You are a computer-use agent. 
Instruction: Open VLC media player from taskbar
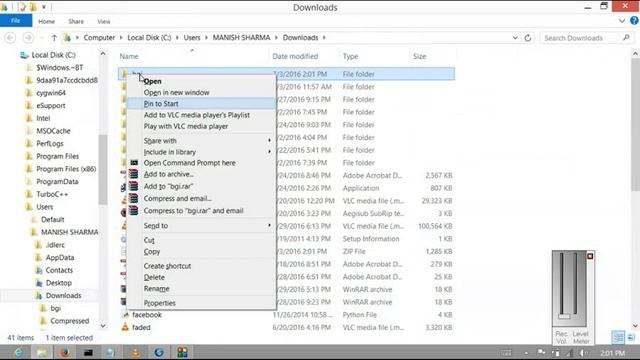pyautogui.click(x=135, y=352)
